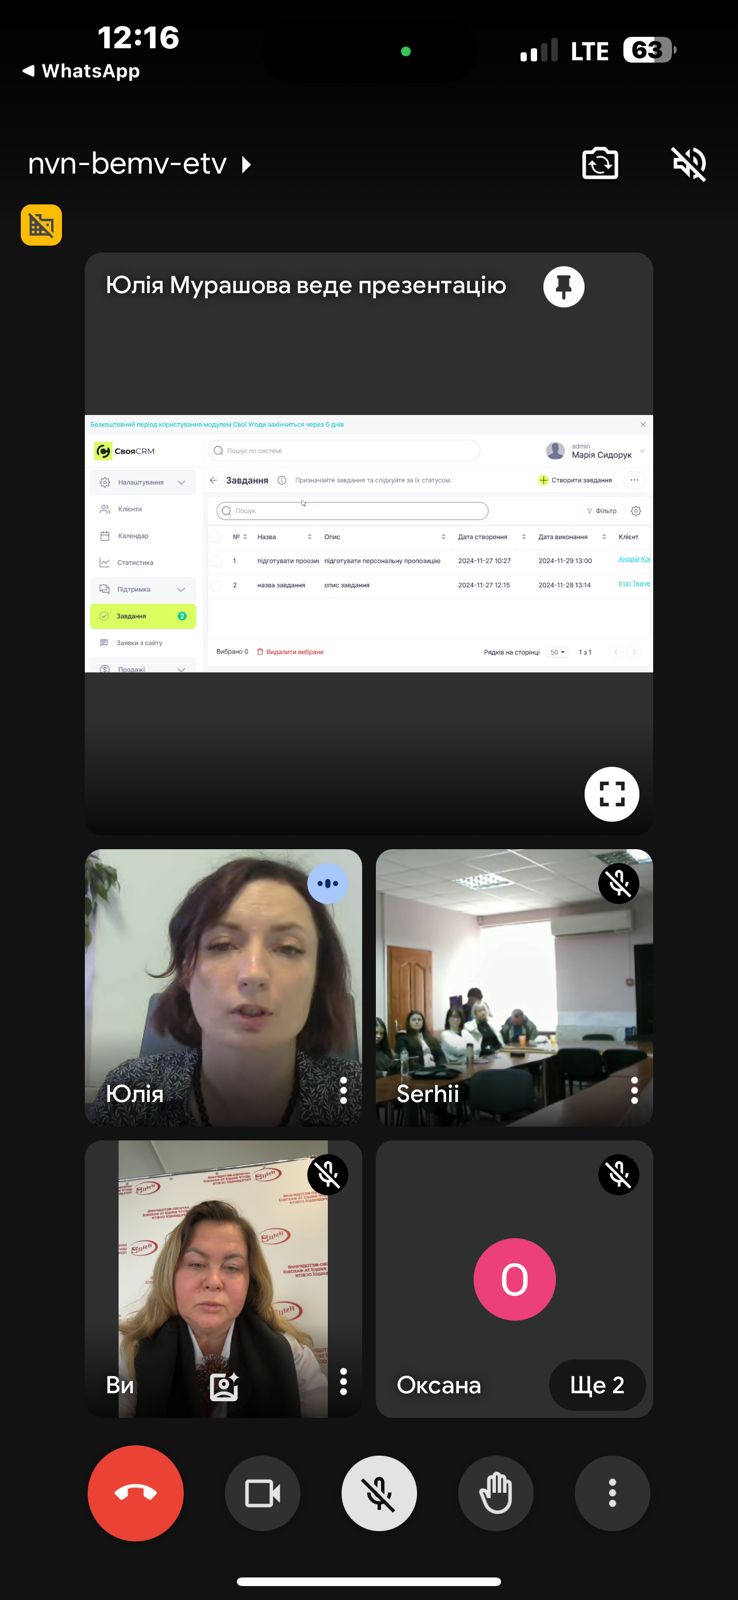Image resolution: width=738 pixels, height=1600 pixels.
Task: Expand meeting details next to nvn-bemv-etv
Action: click(246, 164)
